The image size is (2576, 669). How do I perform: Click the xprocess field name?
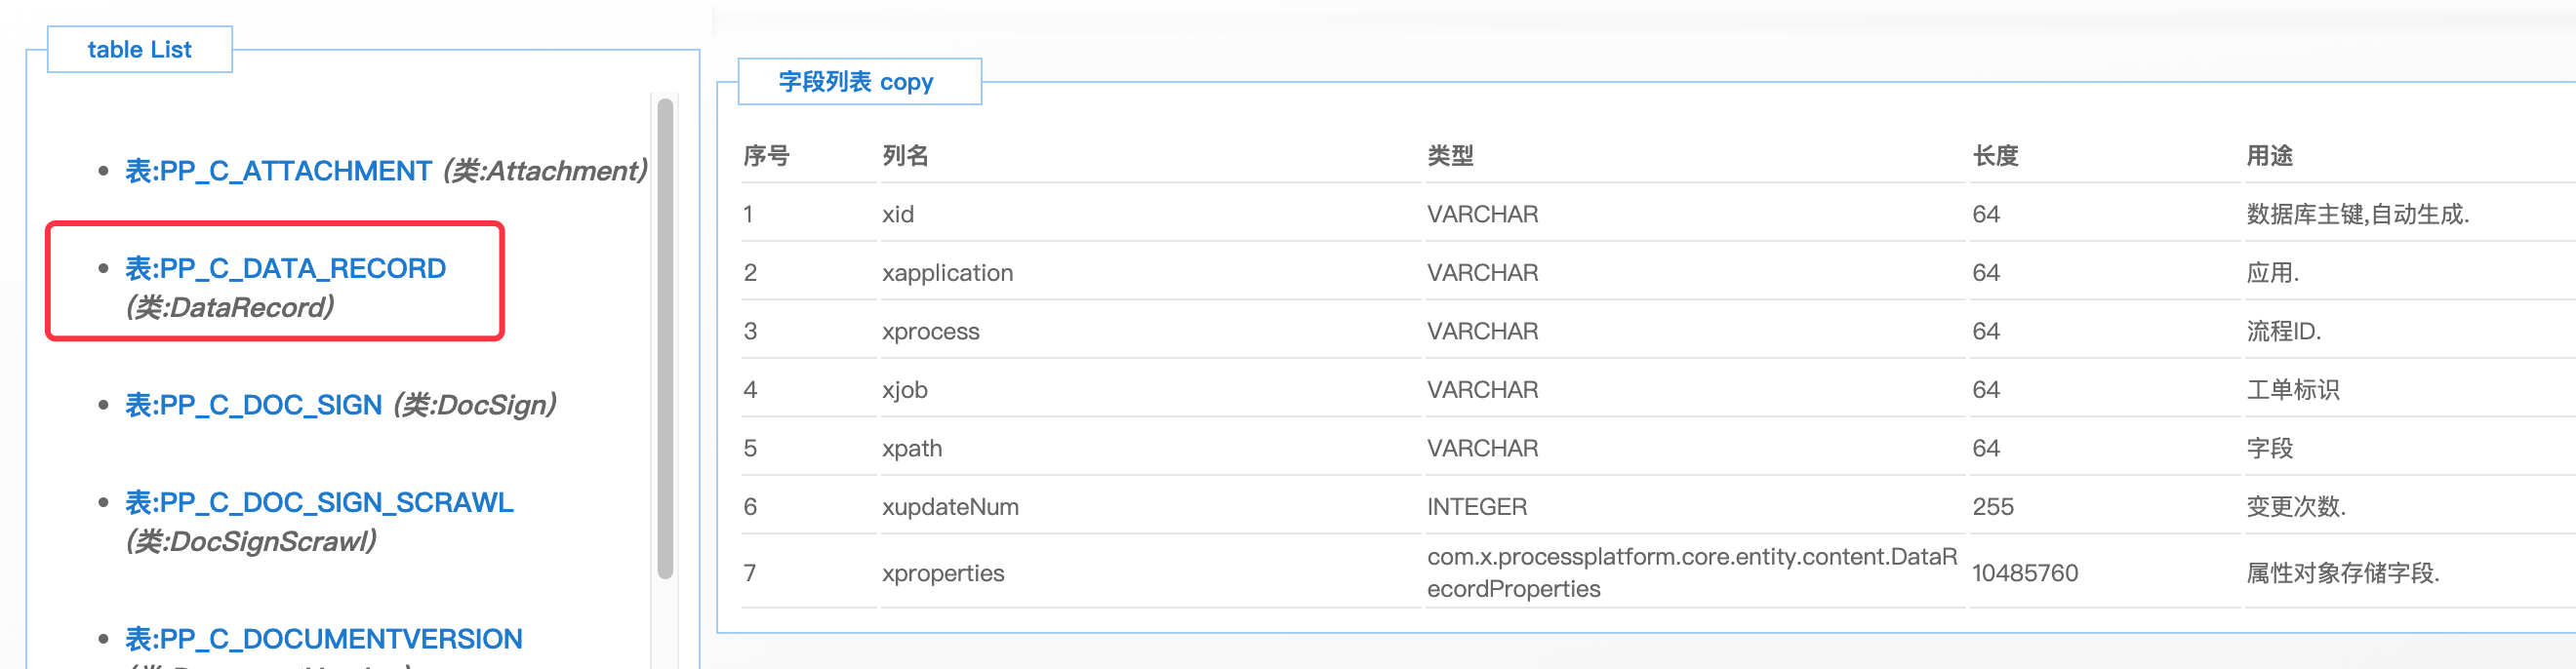[x=930, y=331]
